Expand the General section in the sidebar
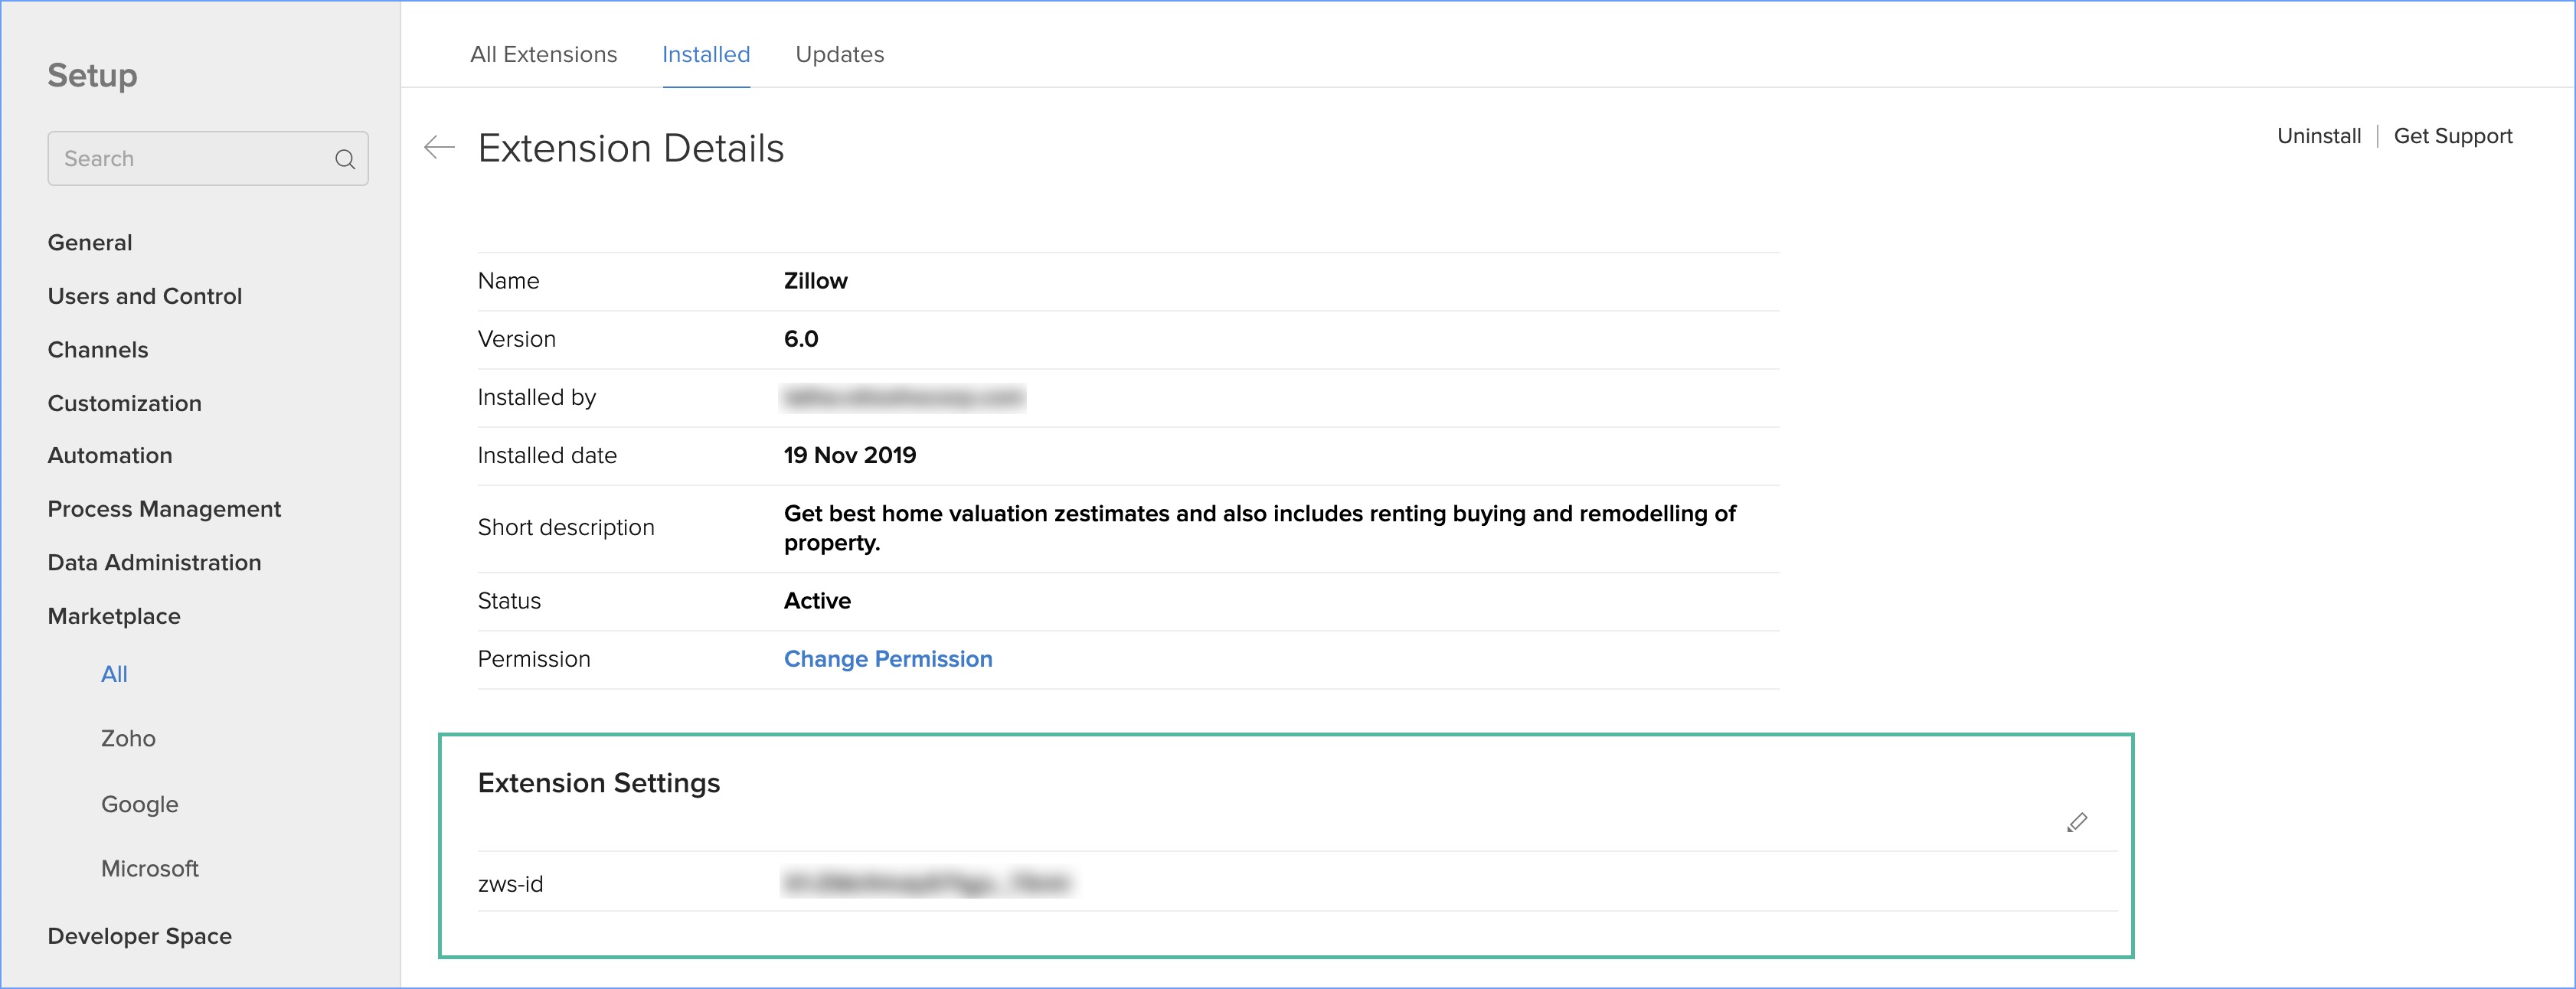Image resolution: width=2576 pixels, height=989 pixels. pos(90,242)
